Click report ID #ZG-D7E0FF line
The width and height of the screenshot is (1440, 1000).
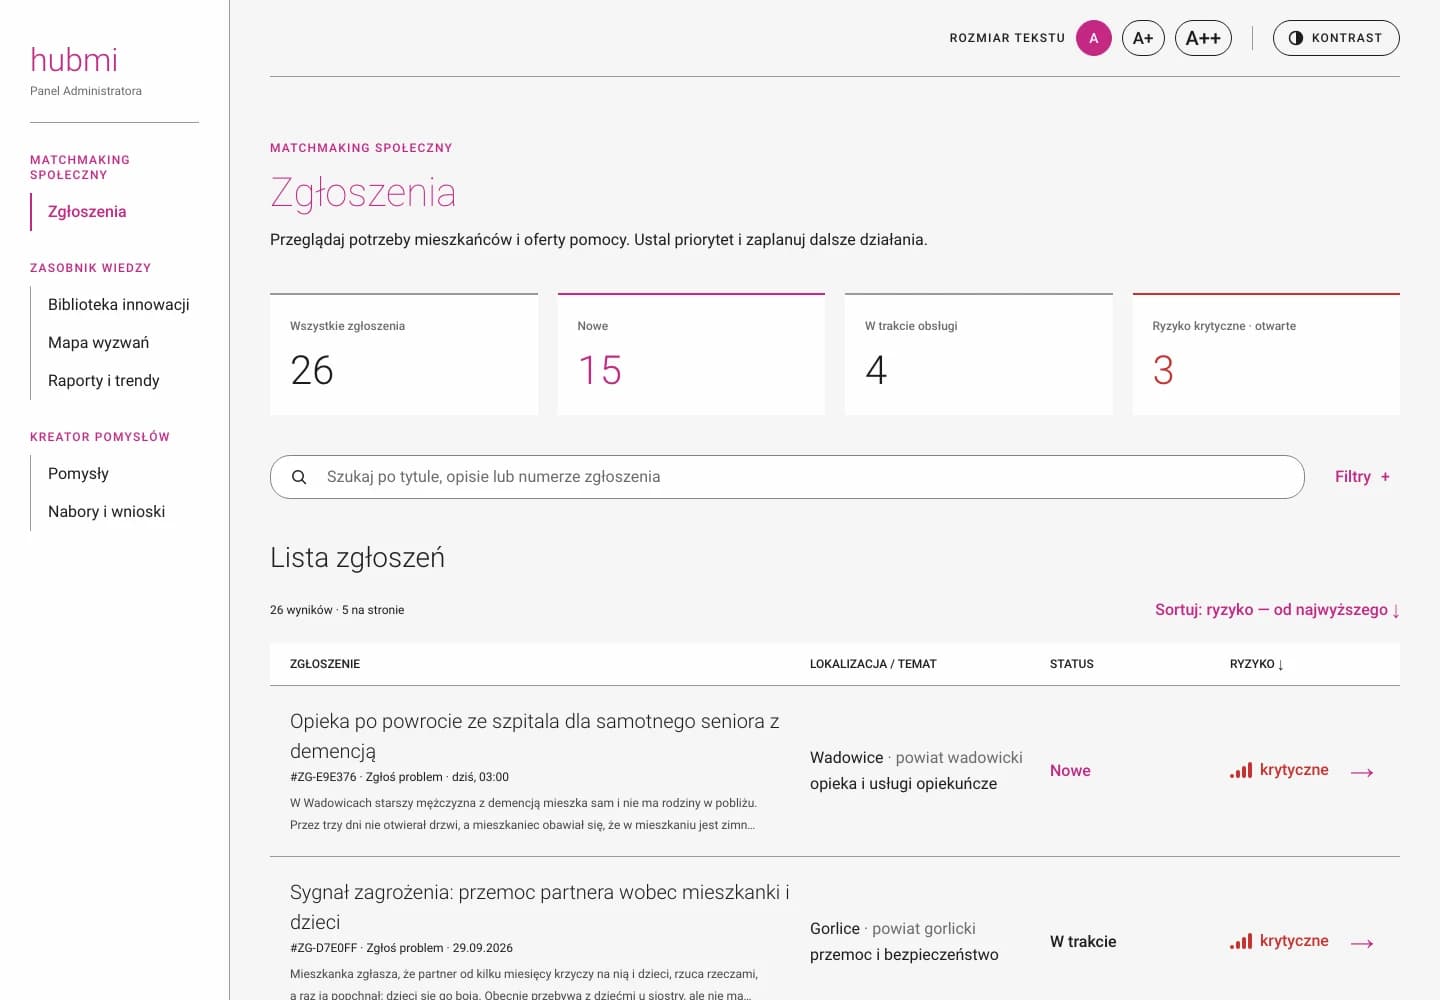pos(401,948)
